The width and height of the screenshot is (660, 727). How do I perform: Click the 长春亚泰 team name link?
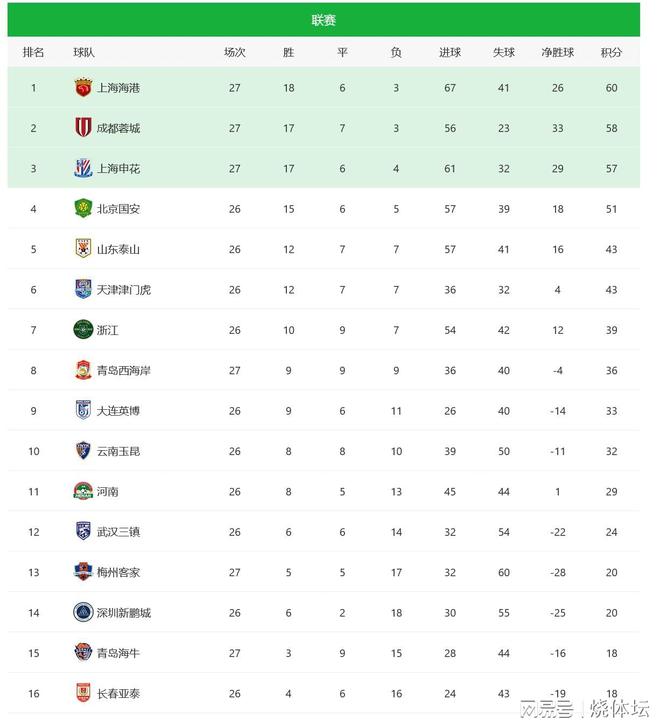click(x=118, y=693)
